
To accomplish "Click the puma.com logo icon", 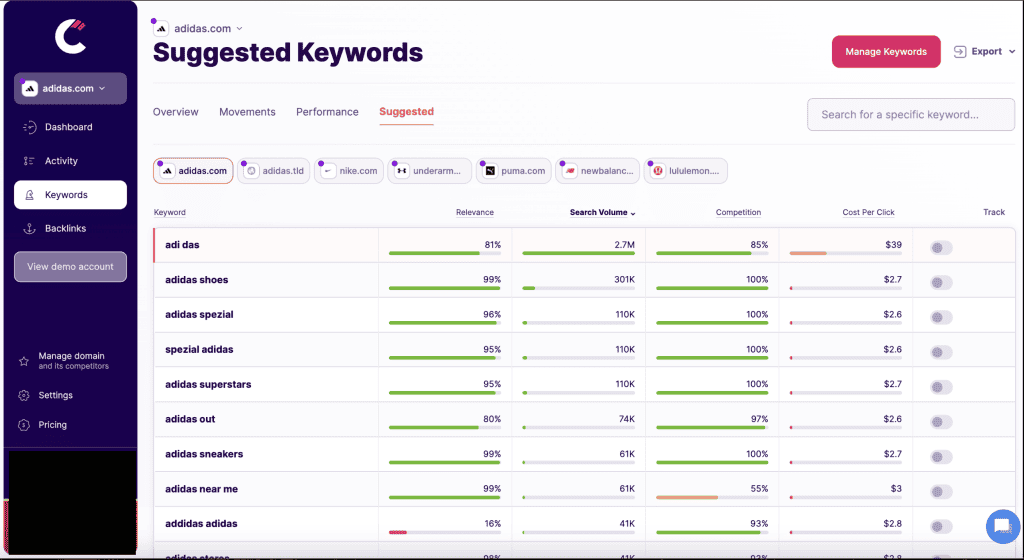I will pos(490,171).
